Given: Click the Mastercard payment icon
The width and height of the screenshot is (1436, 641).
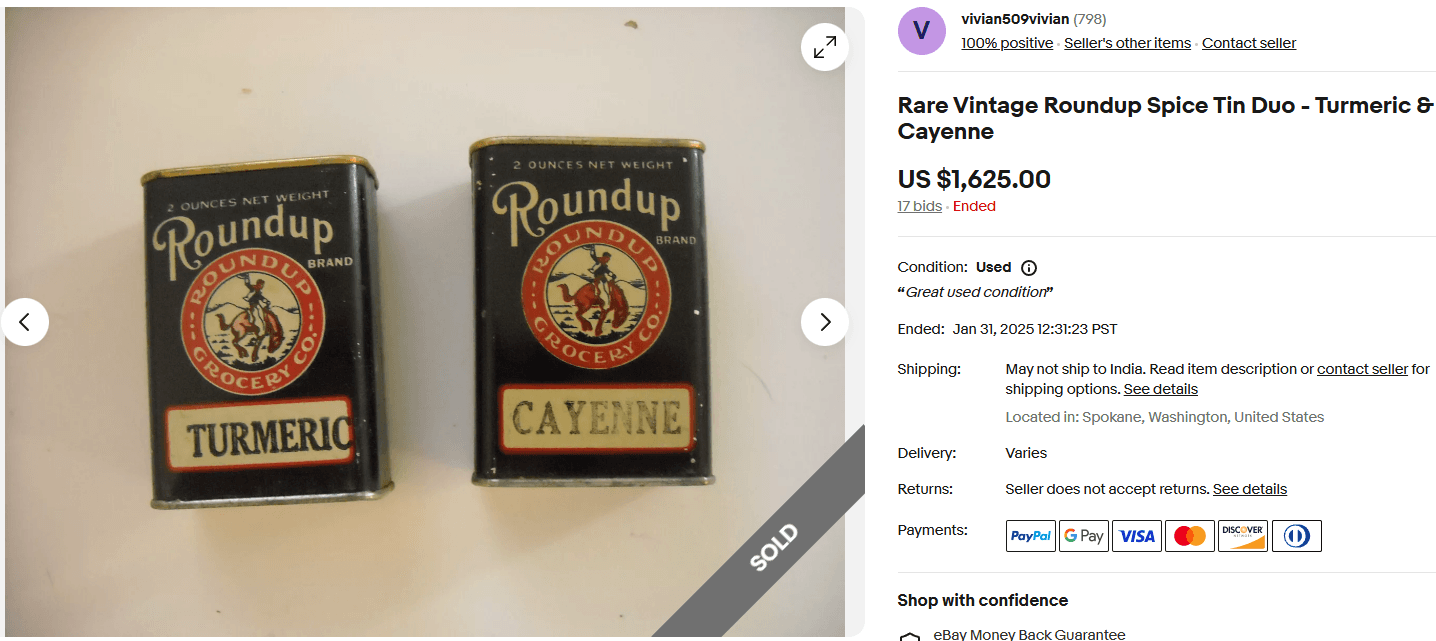Looking at the screenshot, I should 1189,535.
